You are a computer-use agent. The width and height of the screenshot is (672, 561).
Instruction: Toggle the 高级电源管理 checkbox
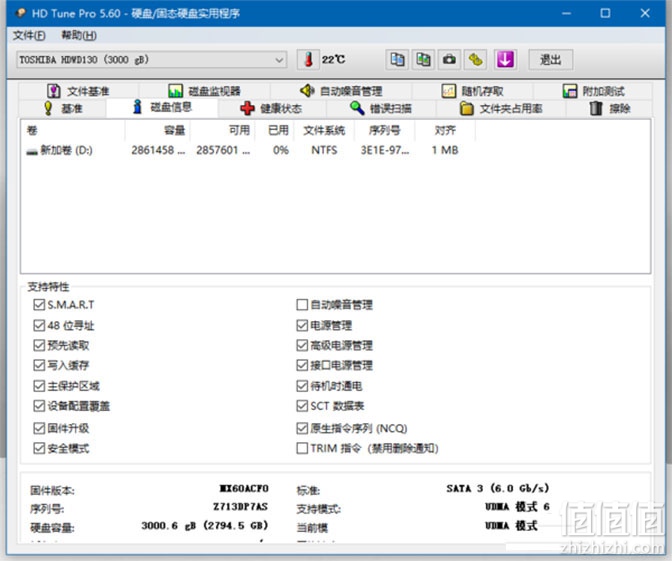302,345
